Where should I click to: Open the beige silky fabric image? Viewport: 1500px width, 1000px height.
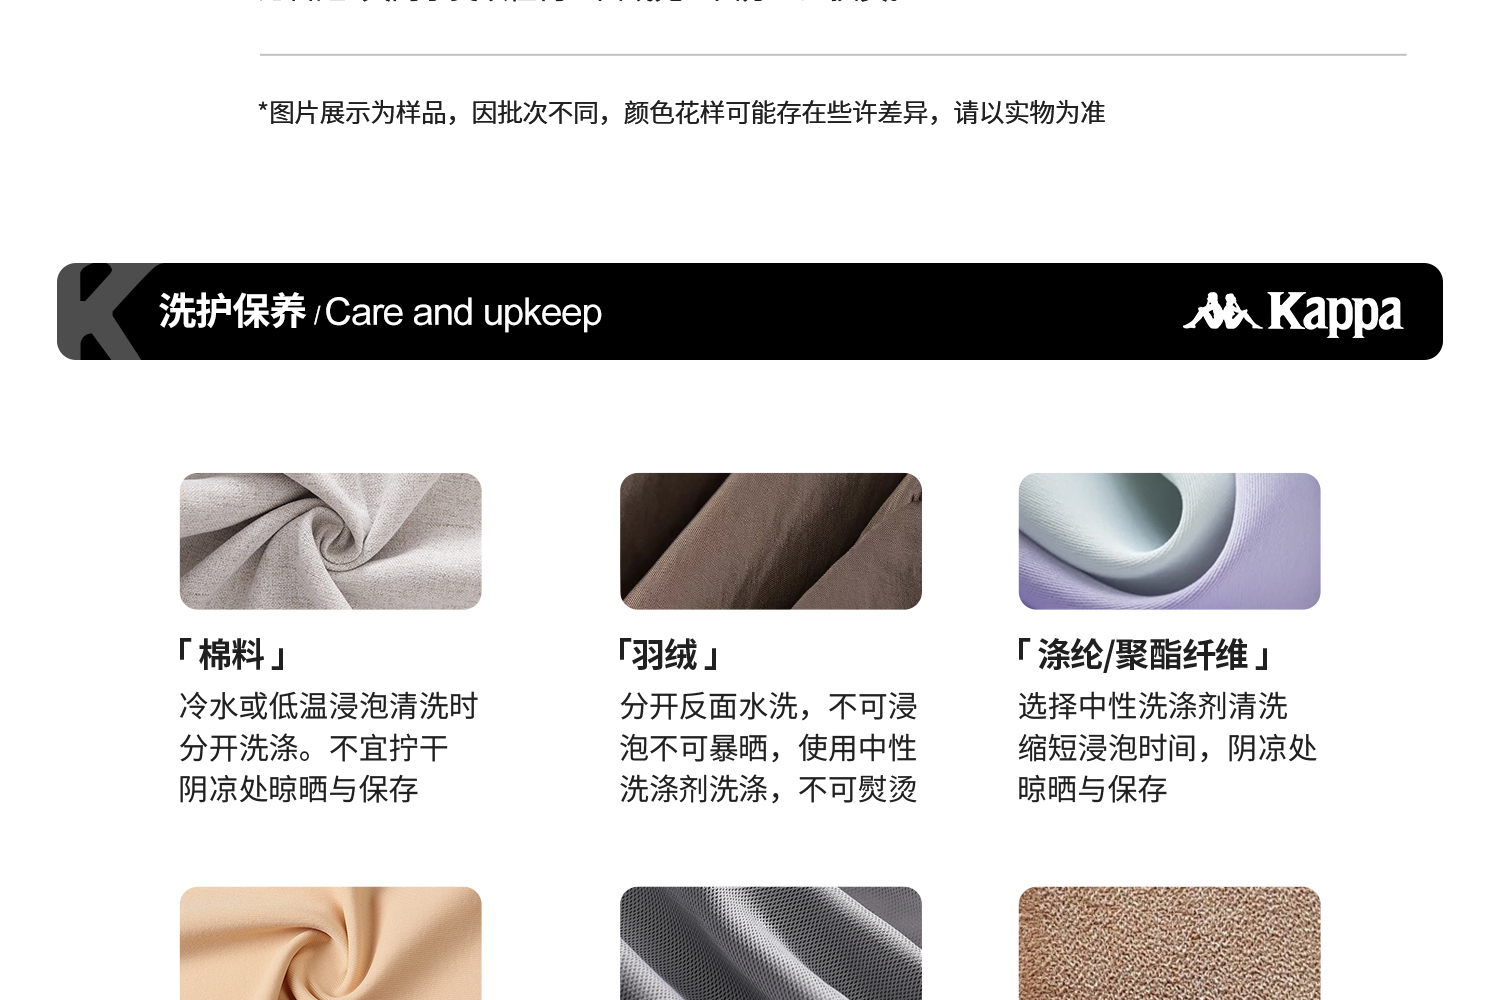[330, 943]
